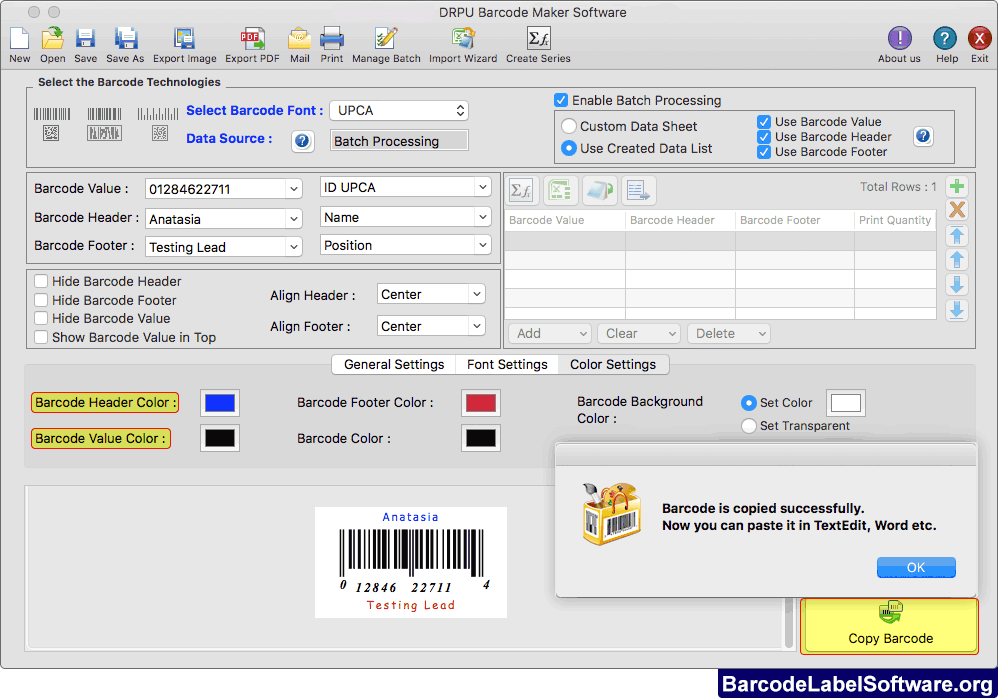Check Show Barcode Value in Top
The image size is (998, 698).
(41, 337)
